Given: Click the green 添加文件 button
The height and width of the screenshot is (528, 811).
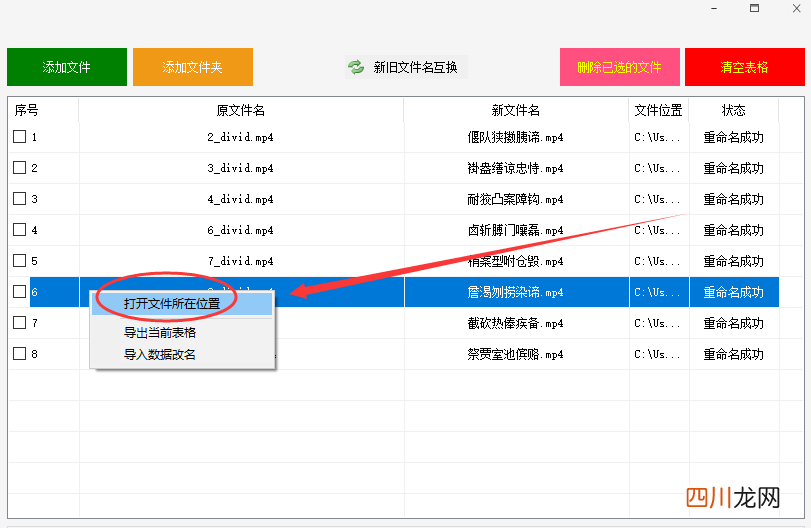Looking at the screenshot, I should (67, 67).
